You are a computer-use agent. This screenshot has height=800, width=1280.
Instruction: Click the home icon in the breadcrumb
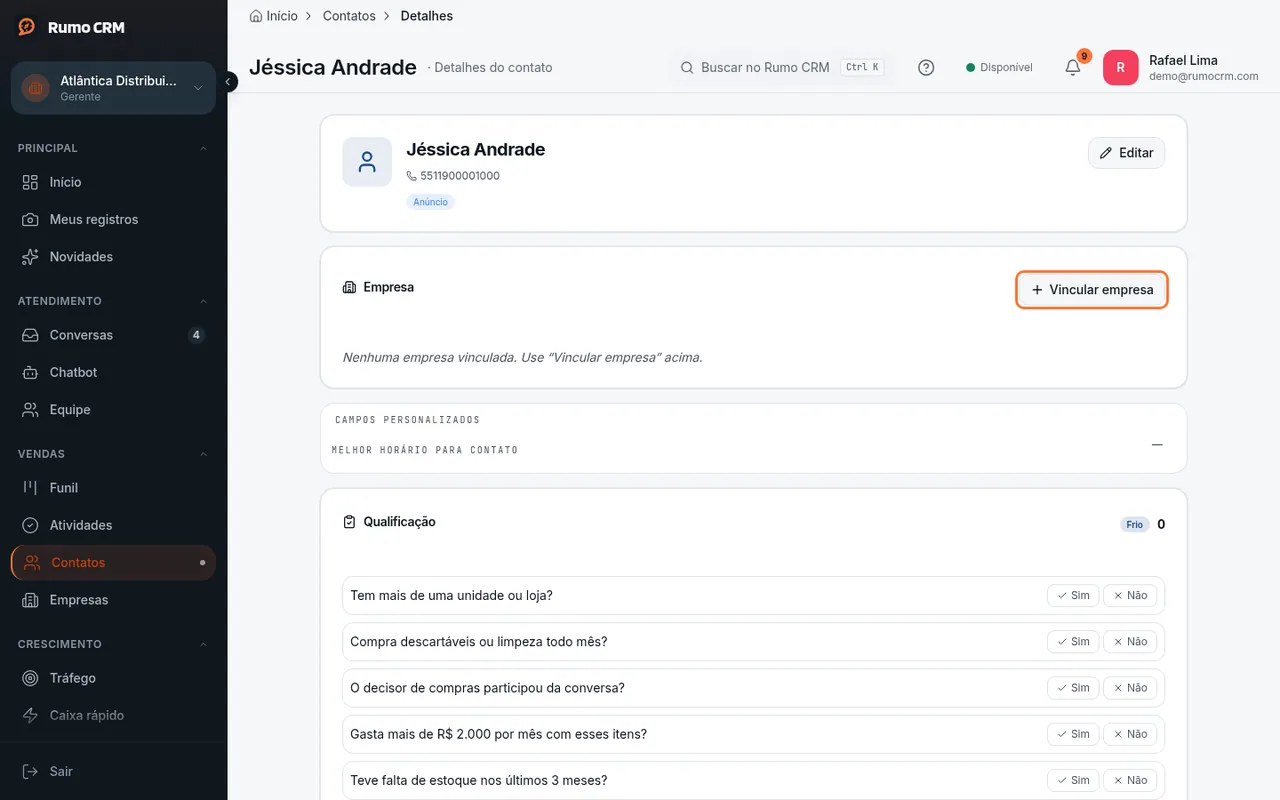(256, 16)
